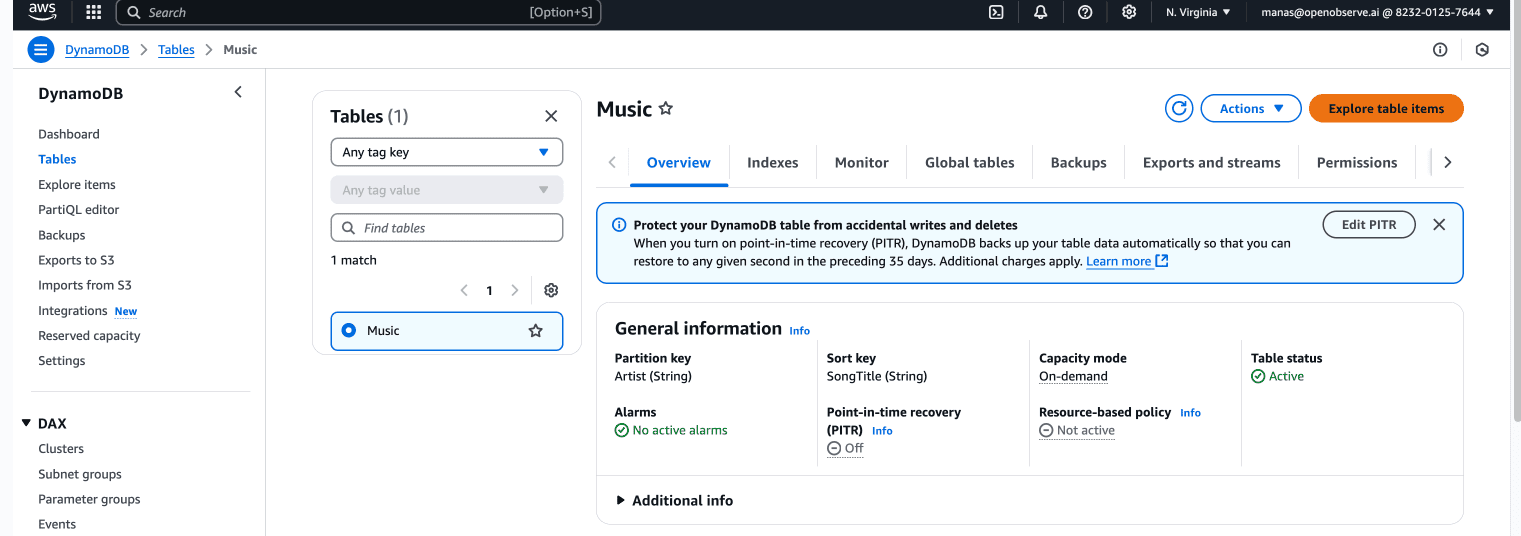Click the Find tables search field
The image size is (1521, 536).
point(447,228)
